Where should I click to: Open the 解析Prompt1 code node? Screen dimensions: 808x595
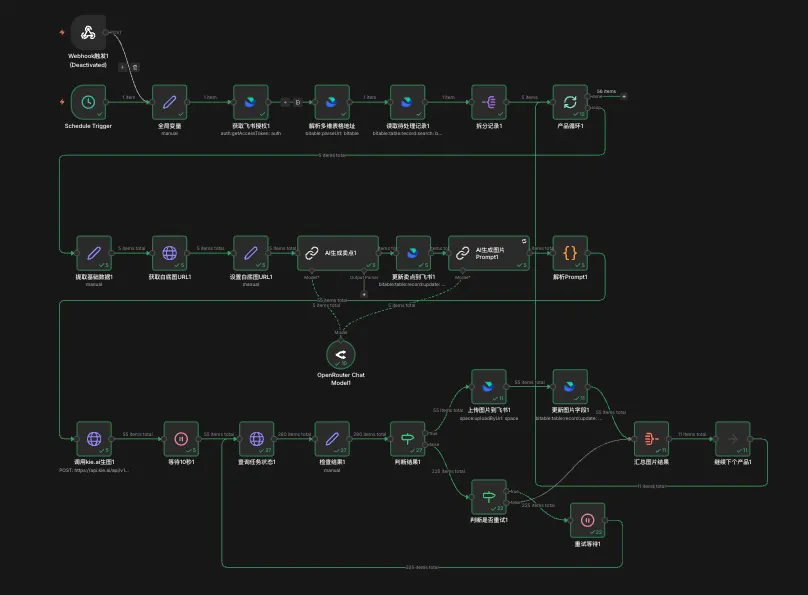coord(570,254)
